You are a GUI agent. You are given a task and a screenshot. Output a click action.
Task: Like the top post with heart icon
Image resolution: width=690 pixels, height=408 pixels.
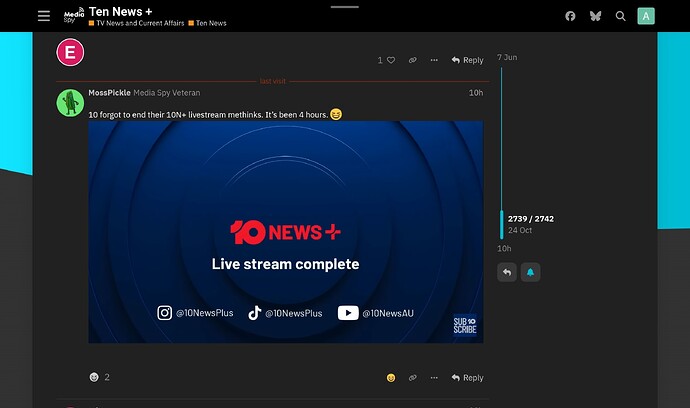coord(391,60)
